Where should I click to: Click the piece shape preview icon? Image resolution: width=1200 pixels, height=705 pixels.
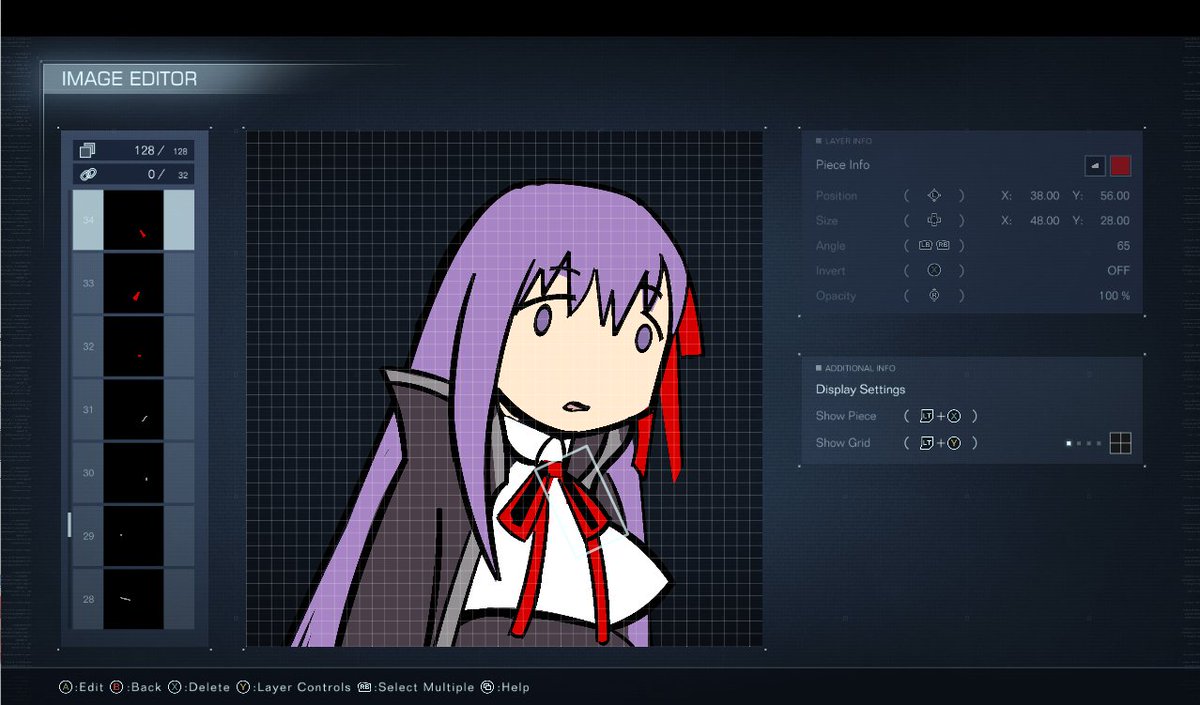coord(1095,165)
